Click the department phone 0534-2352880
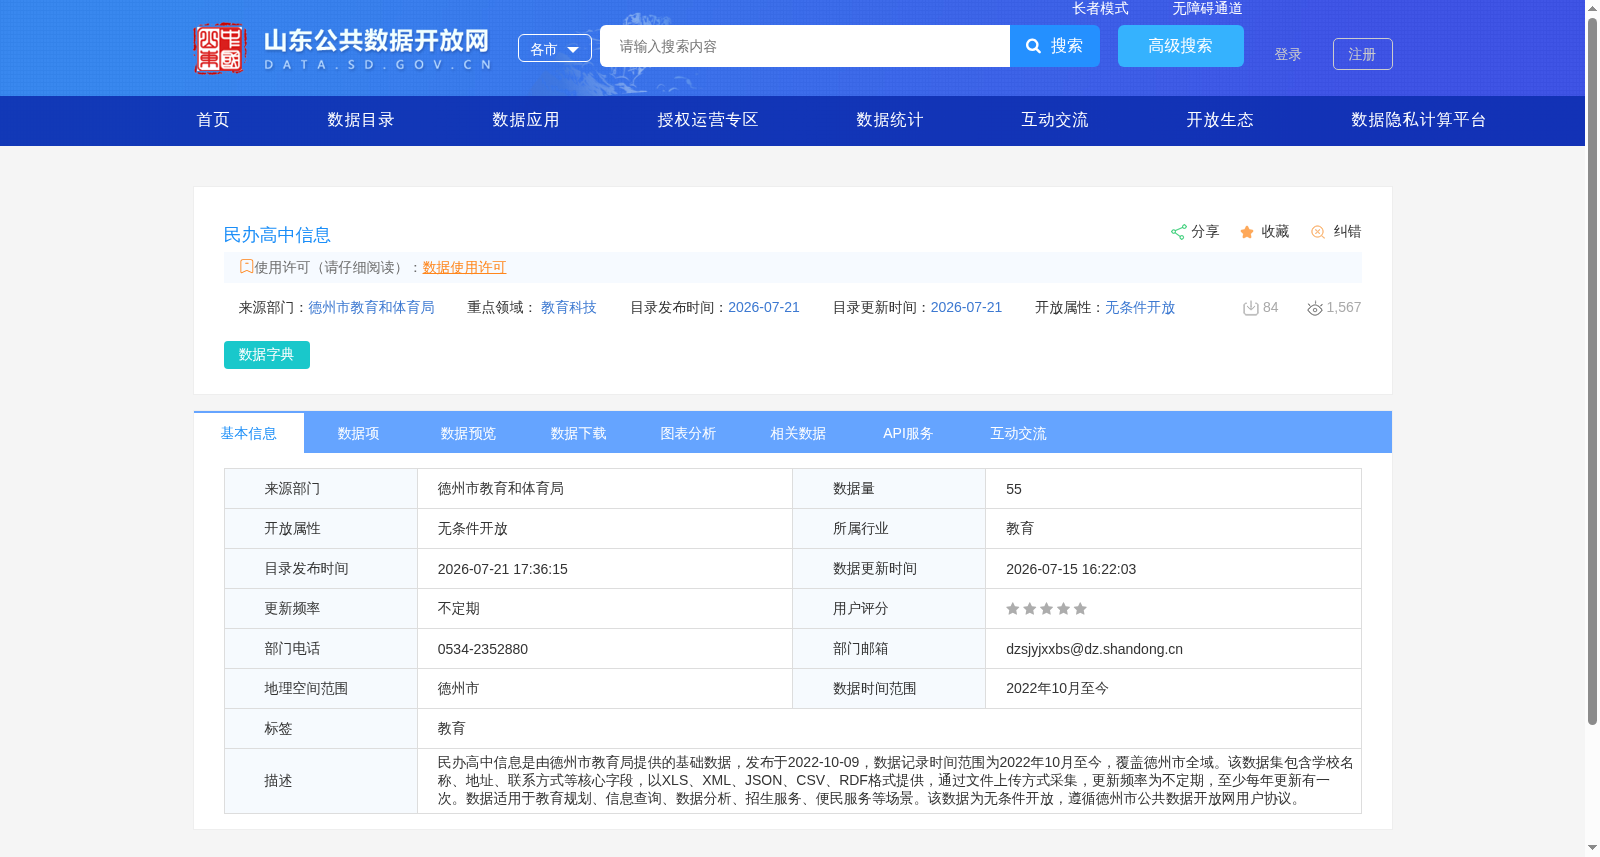This screenshot has width=1600, height=857. (x=483, y=649)
